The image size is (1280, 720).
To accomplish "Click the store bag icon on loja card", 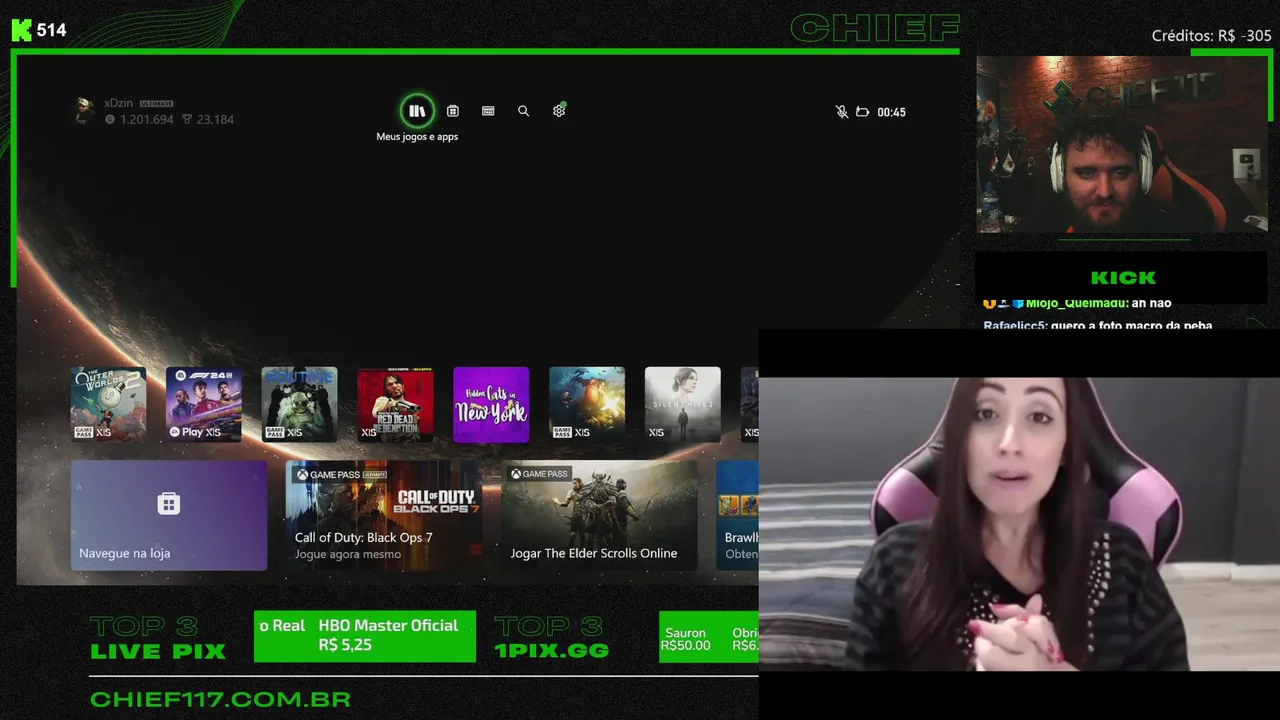I will [x=169, y=503].
